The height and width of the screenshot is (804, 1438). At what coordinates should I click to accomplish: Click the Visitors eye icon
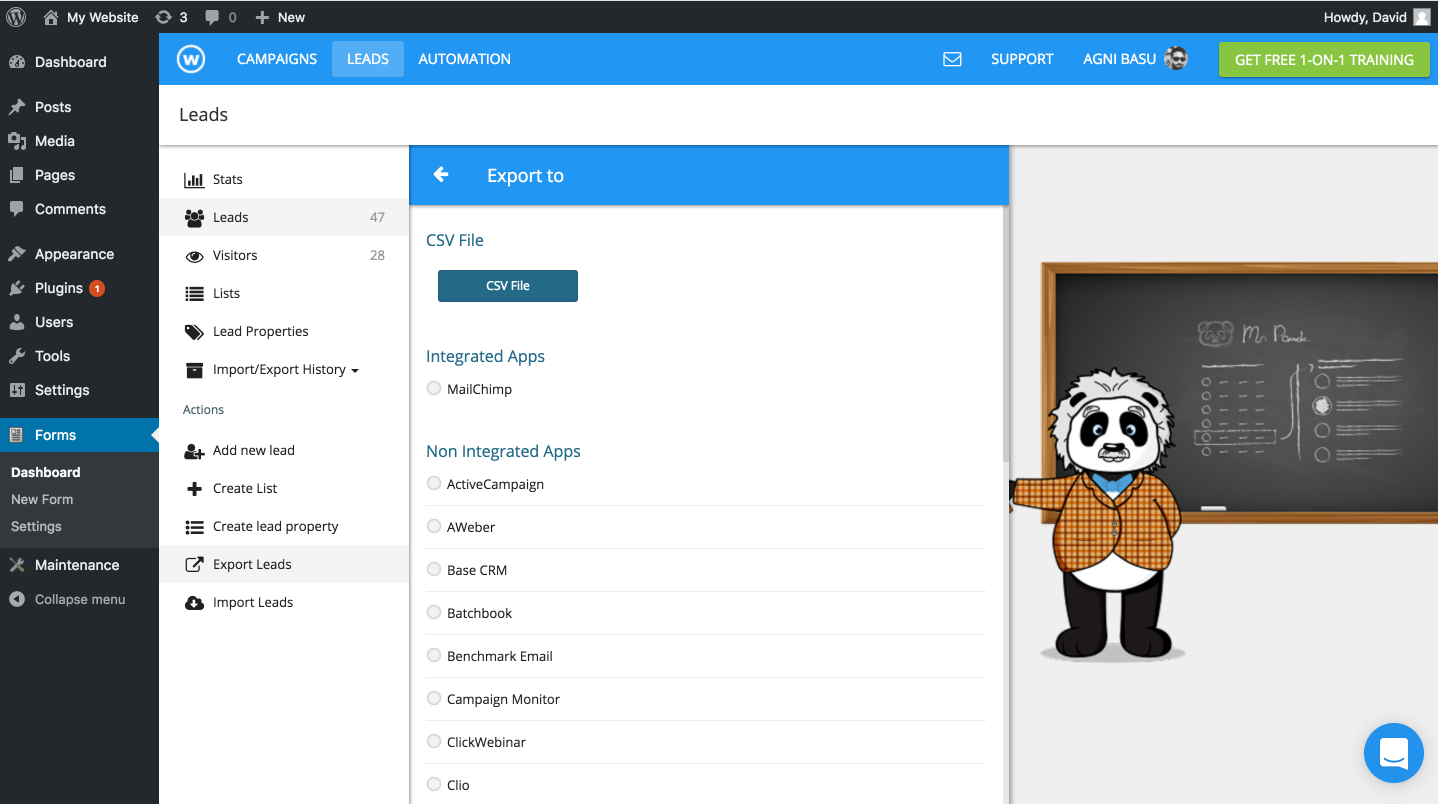point(195,256)
